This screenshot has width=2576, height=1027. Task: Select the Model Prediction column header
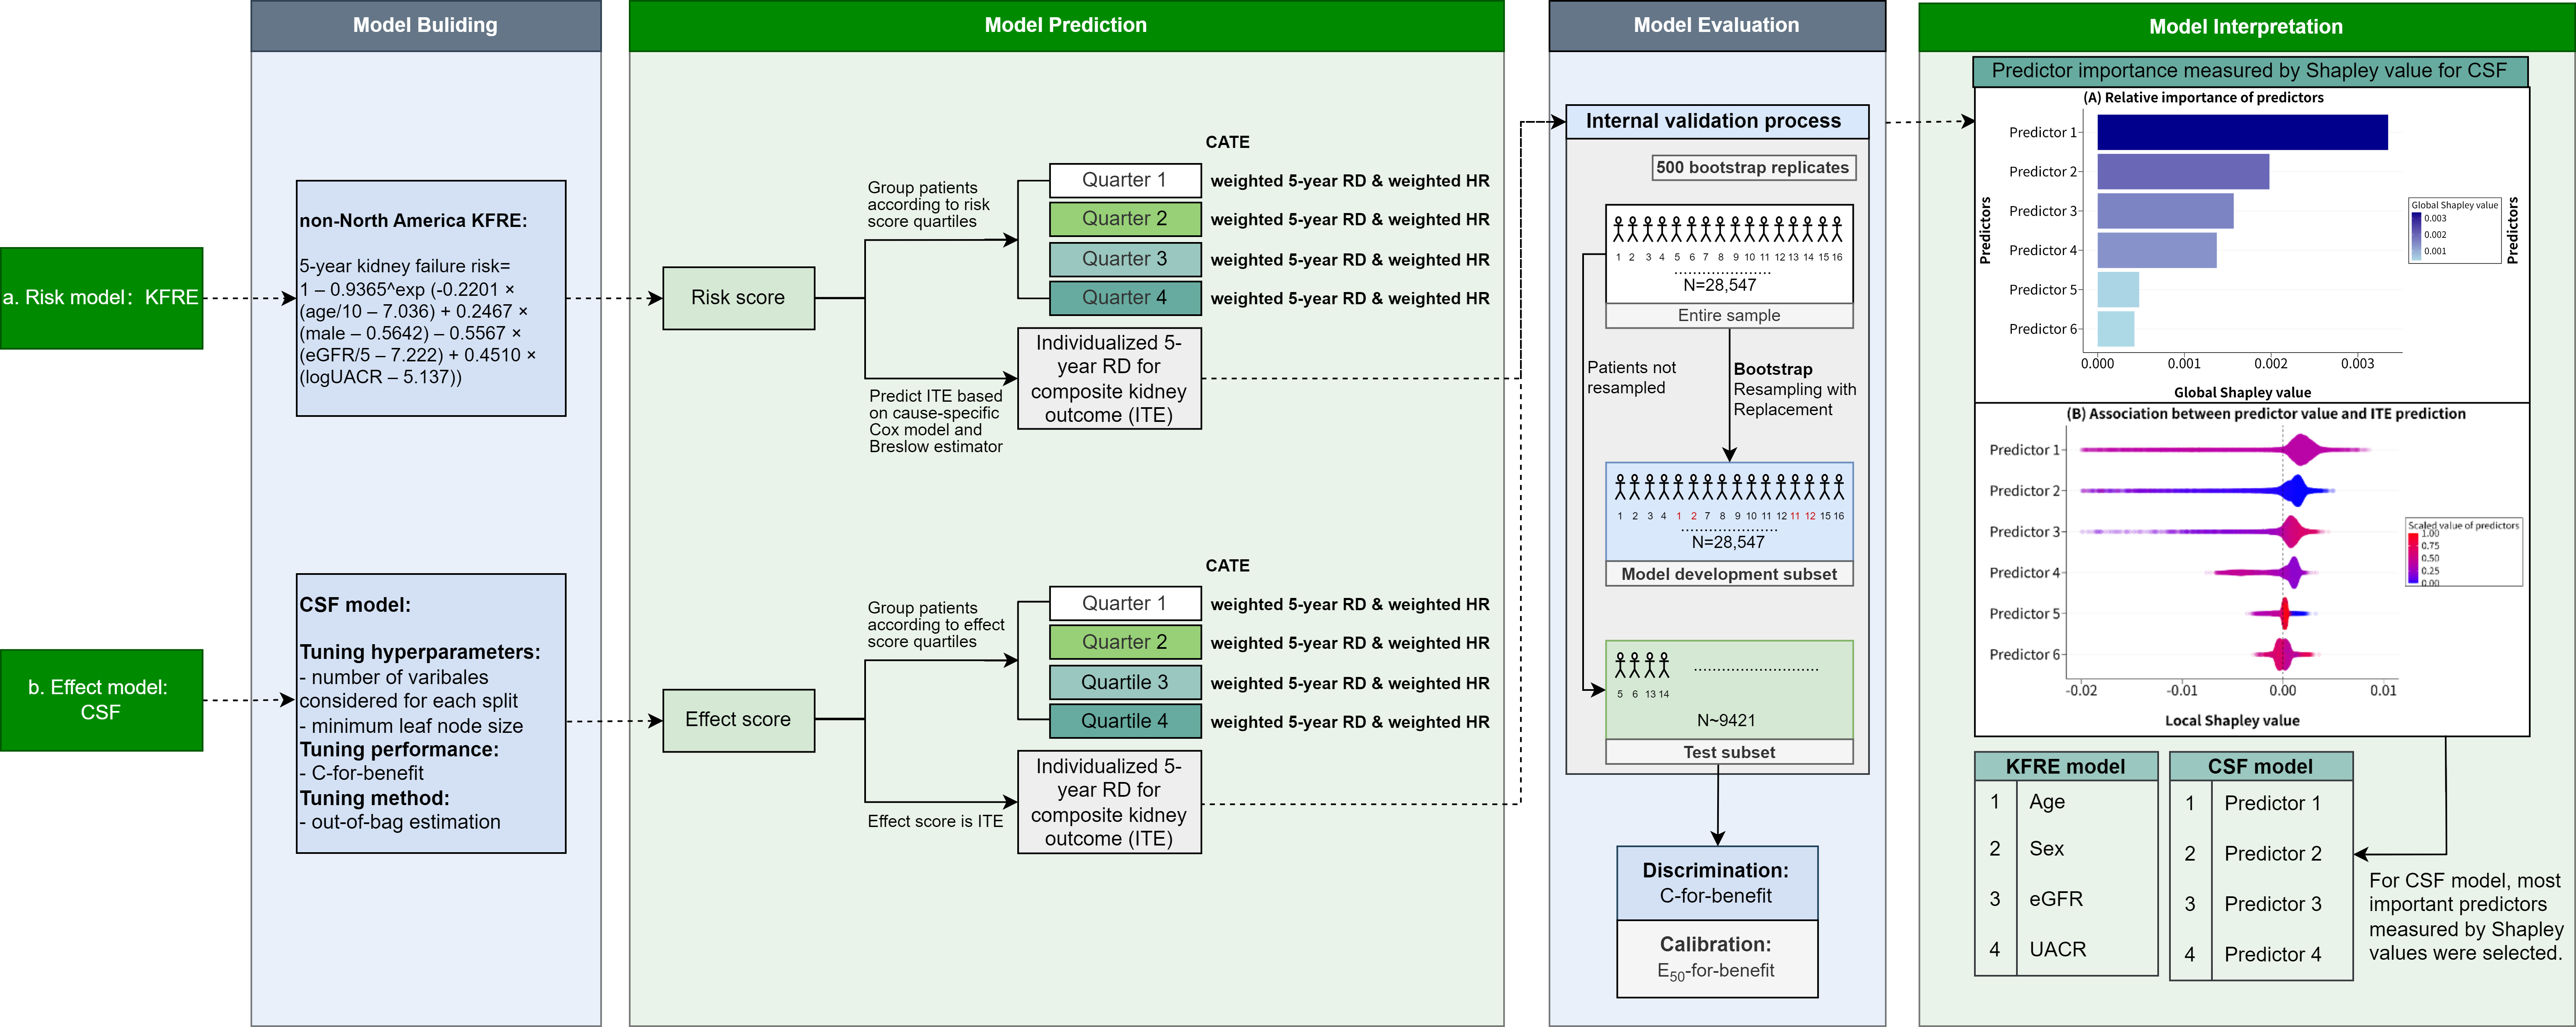point(1066,26)
